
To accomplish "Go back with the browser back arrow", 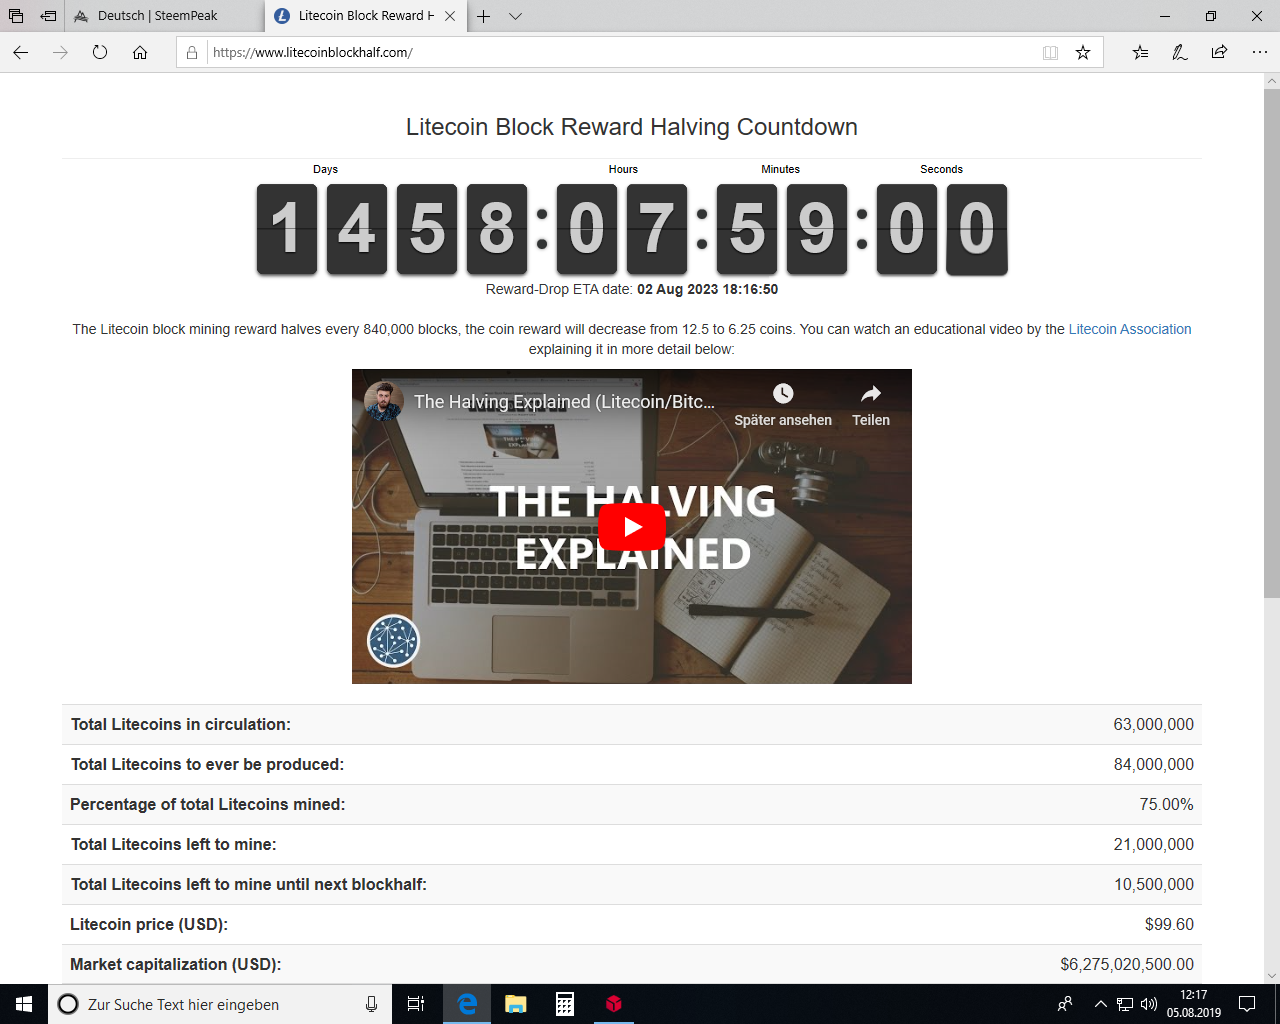I will coord(21,52).
